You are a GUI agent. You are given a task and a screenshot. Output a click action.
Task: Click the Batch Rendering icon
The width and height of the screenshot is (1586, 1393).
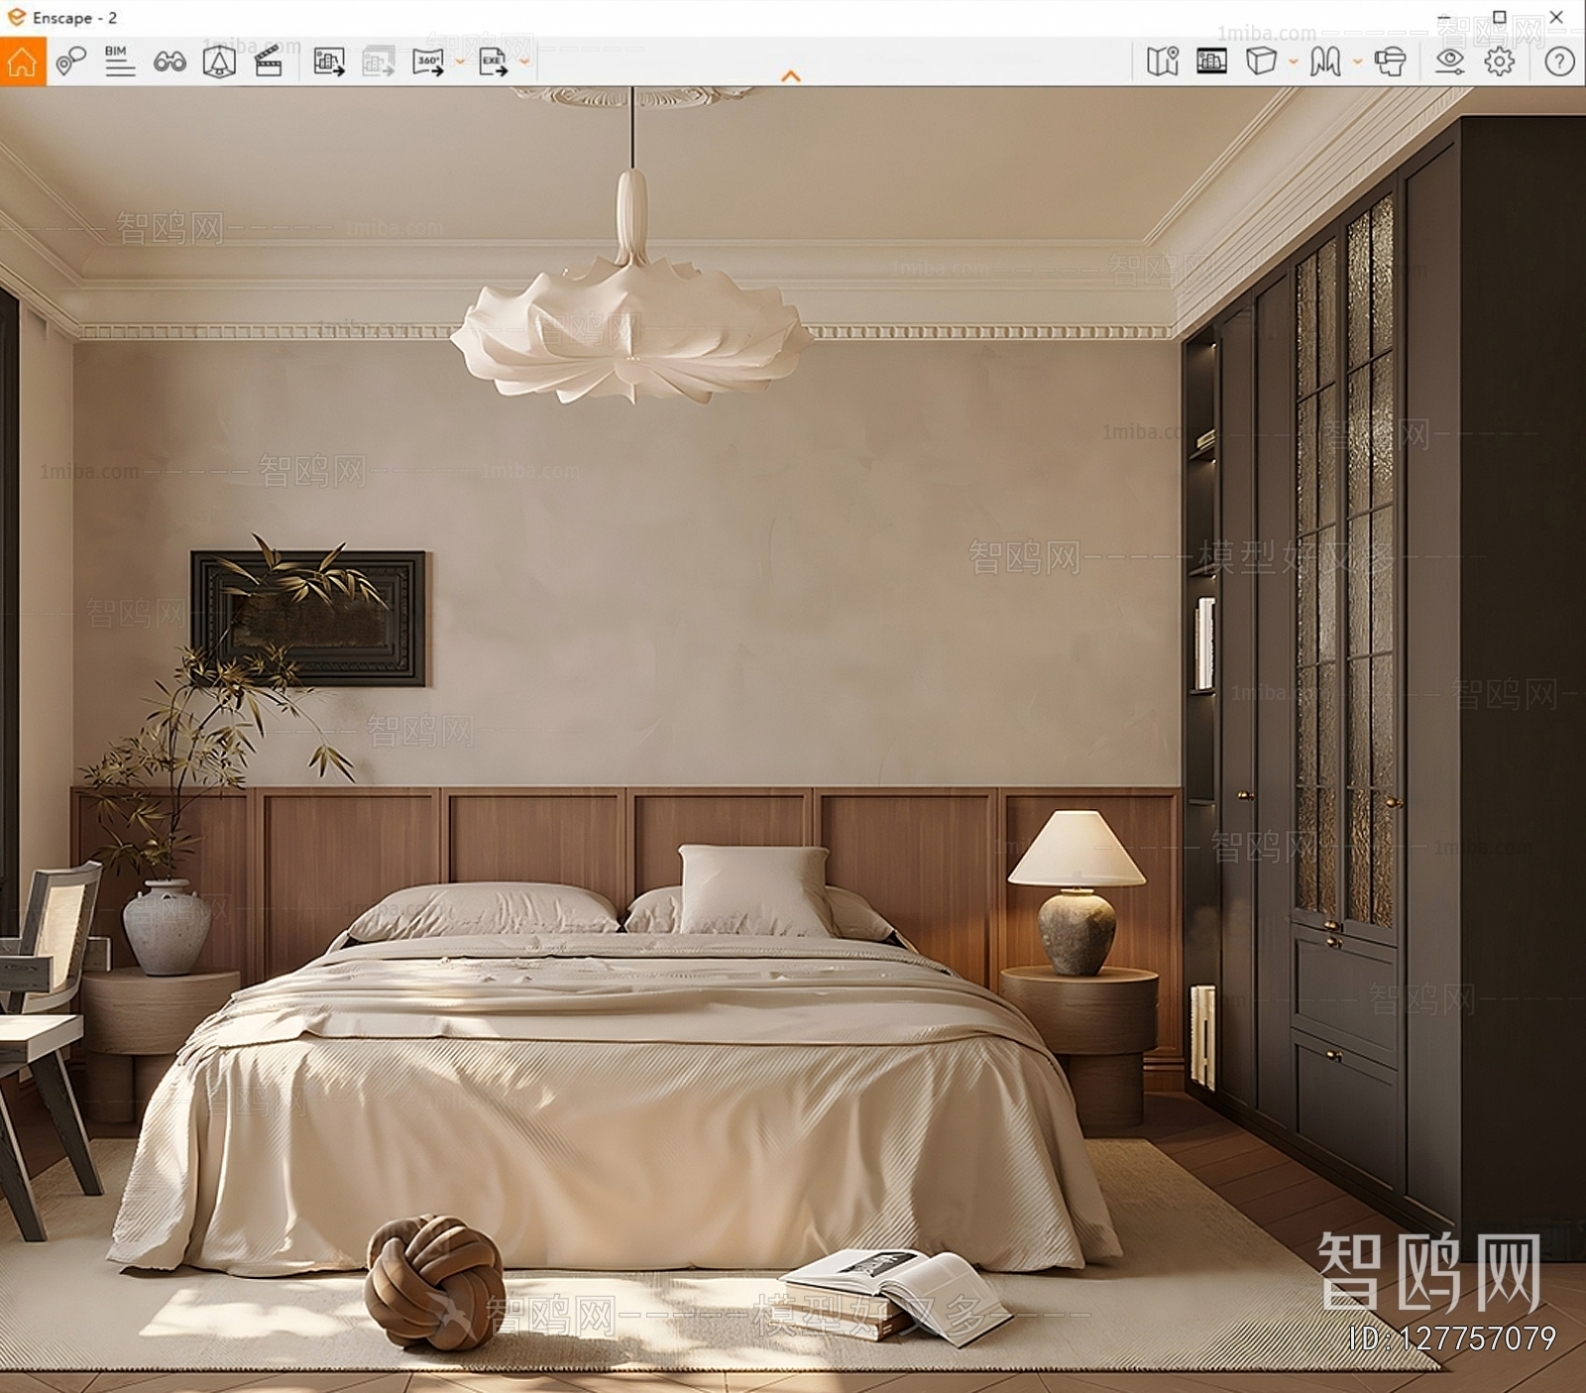[378, 62]
